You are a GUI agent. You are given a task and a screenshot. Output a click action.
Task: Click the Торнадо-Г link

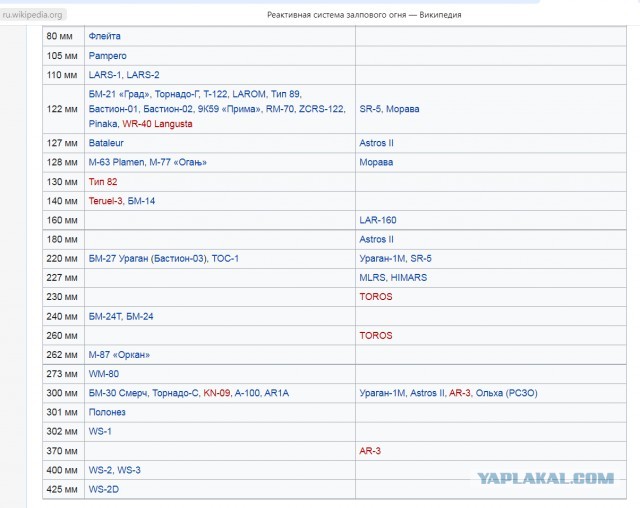point(177,94)
